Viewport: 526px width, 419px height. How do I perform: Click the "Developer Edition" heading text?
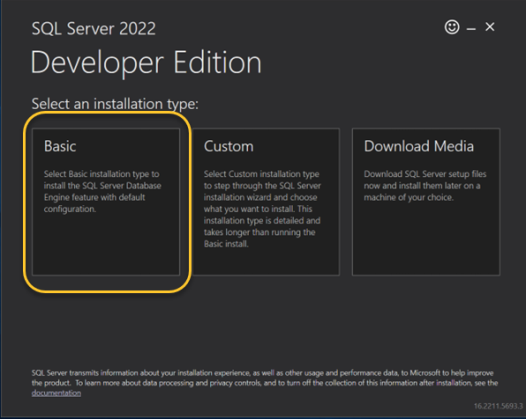coord(146,63)
